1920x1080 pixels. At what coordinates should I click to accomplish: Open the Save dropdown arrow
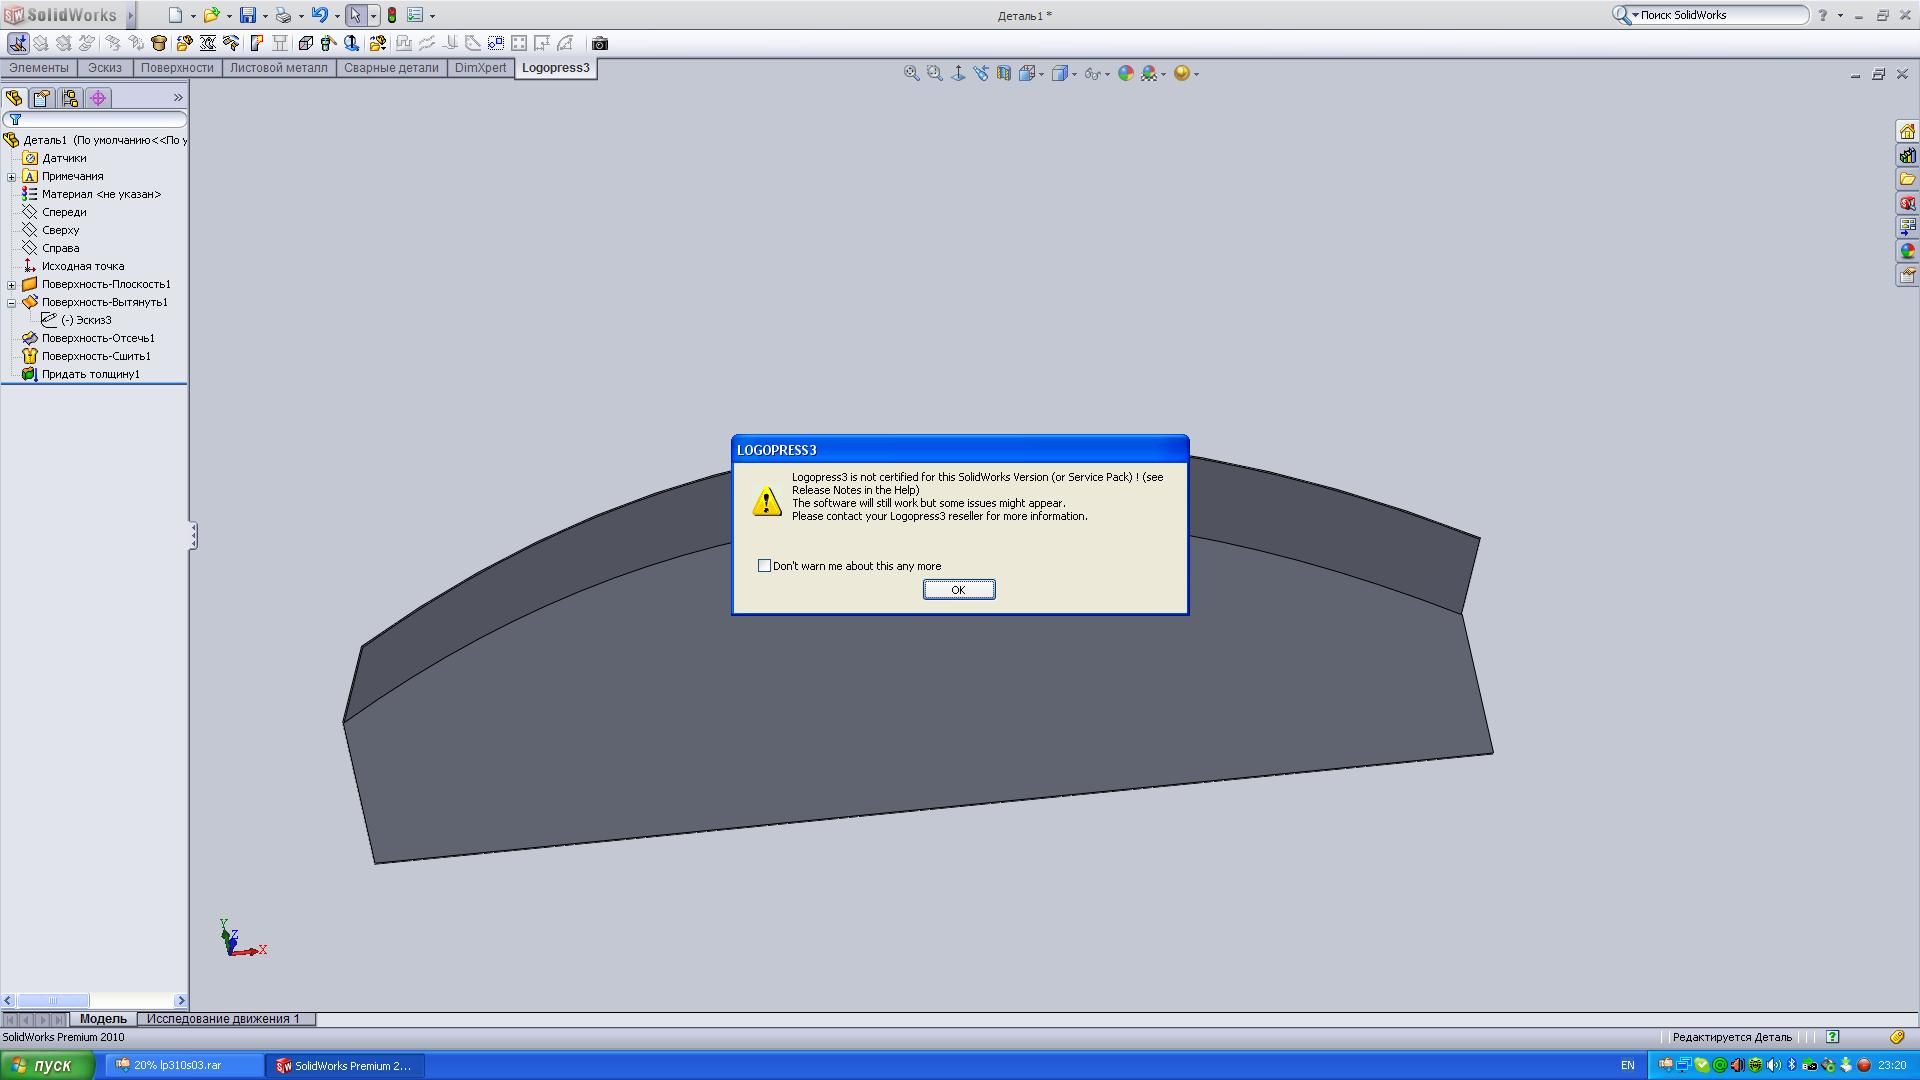265,16
